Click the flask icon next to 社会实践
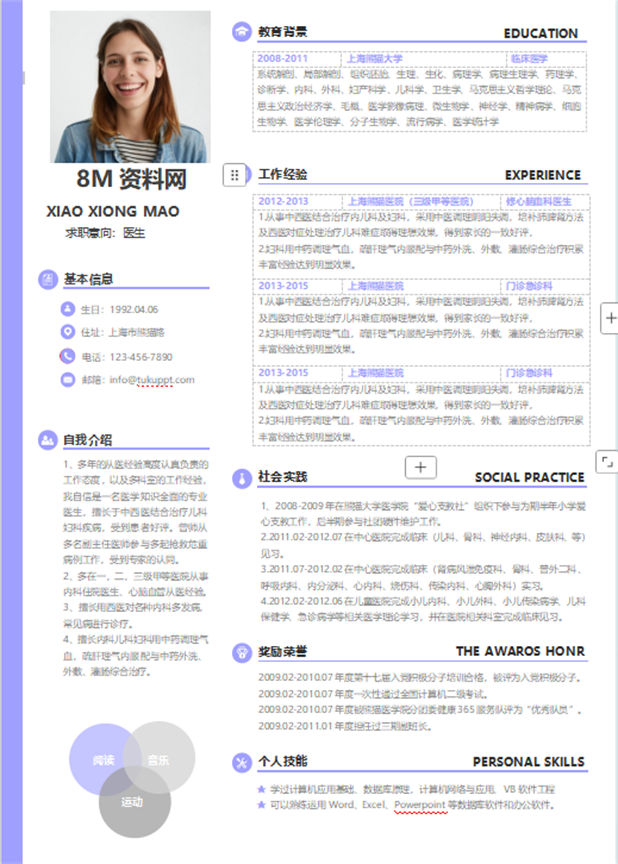This screenshot has width=618, height=864. [x=241, y=478]
